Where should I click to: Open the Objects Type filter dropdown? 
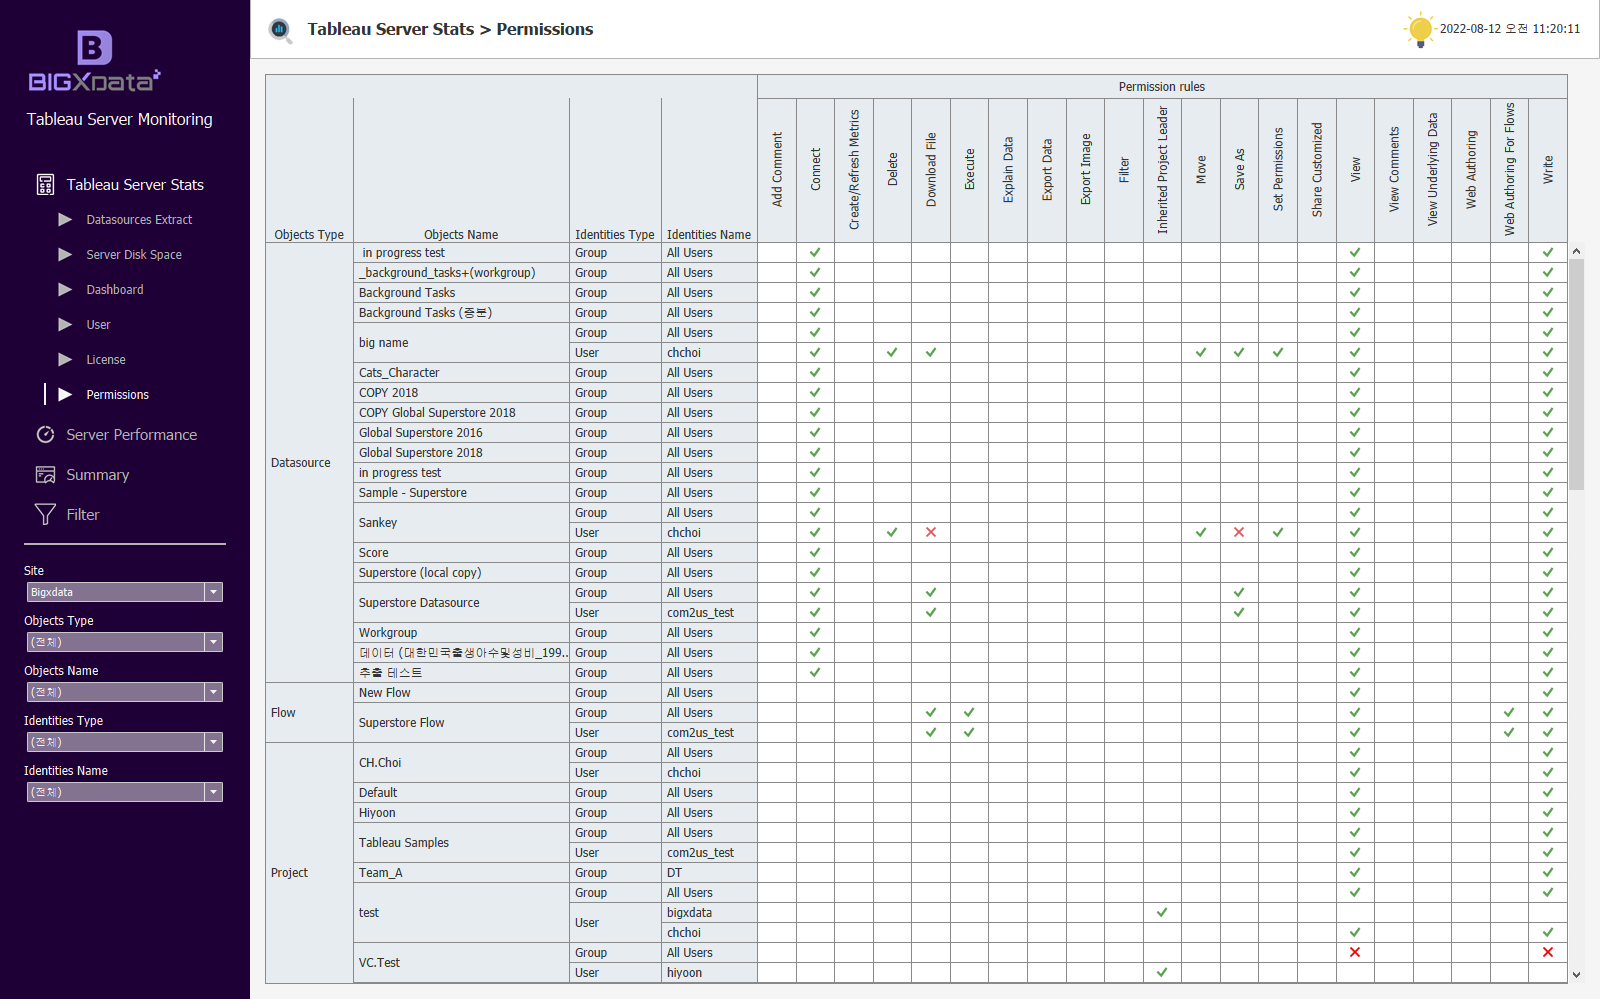coord(124,642)
